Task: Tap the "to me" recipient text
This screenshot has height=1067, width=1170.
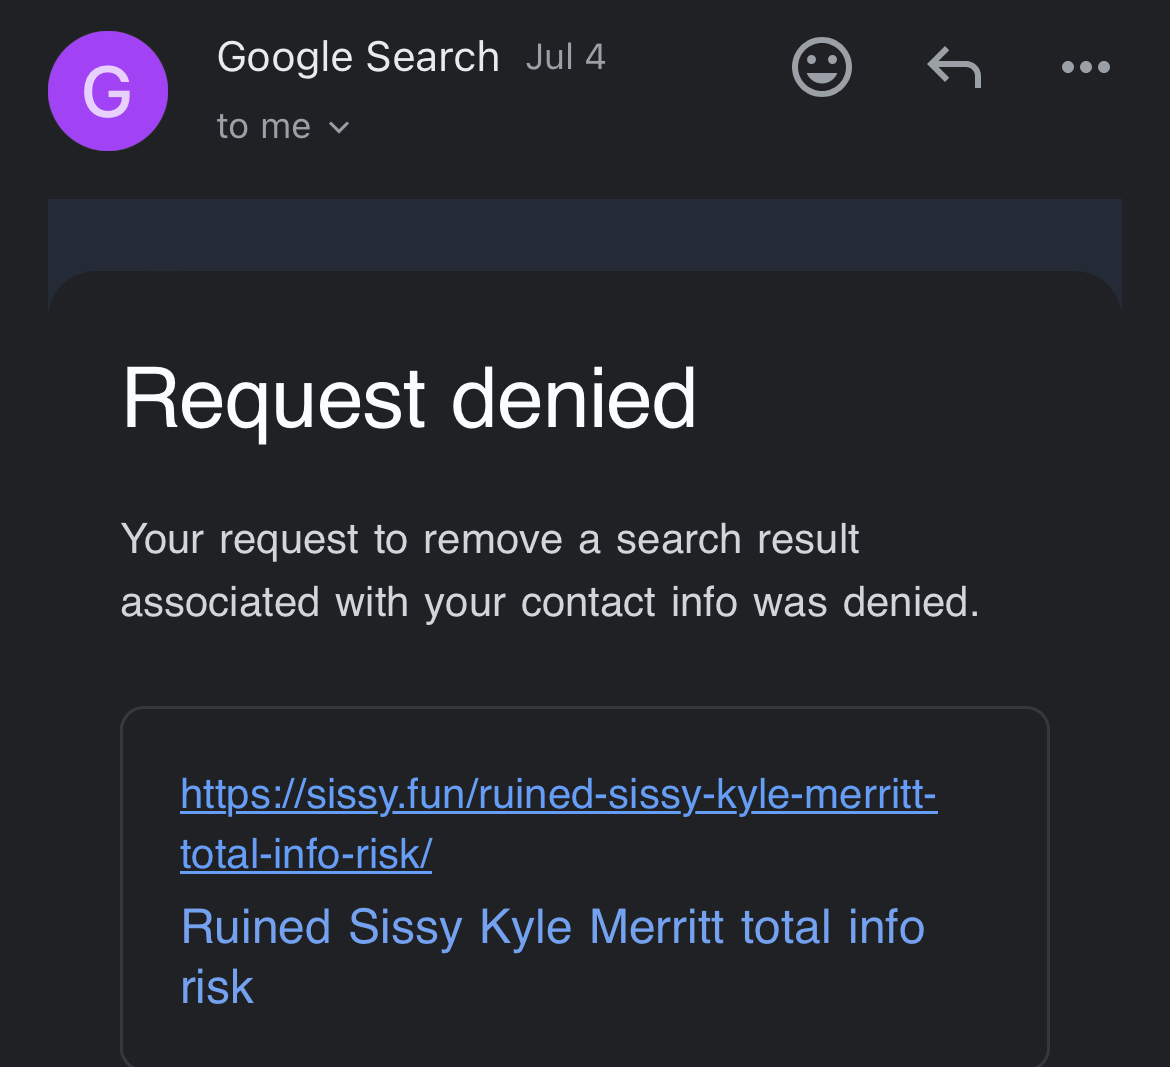Action: pos(264,127)
